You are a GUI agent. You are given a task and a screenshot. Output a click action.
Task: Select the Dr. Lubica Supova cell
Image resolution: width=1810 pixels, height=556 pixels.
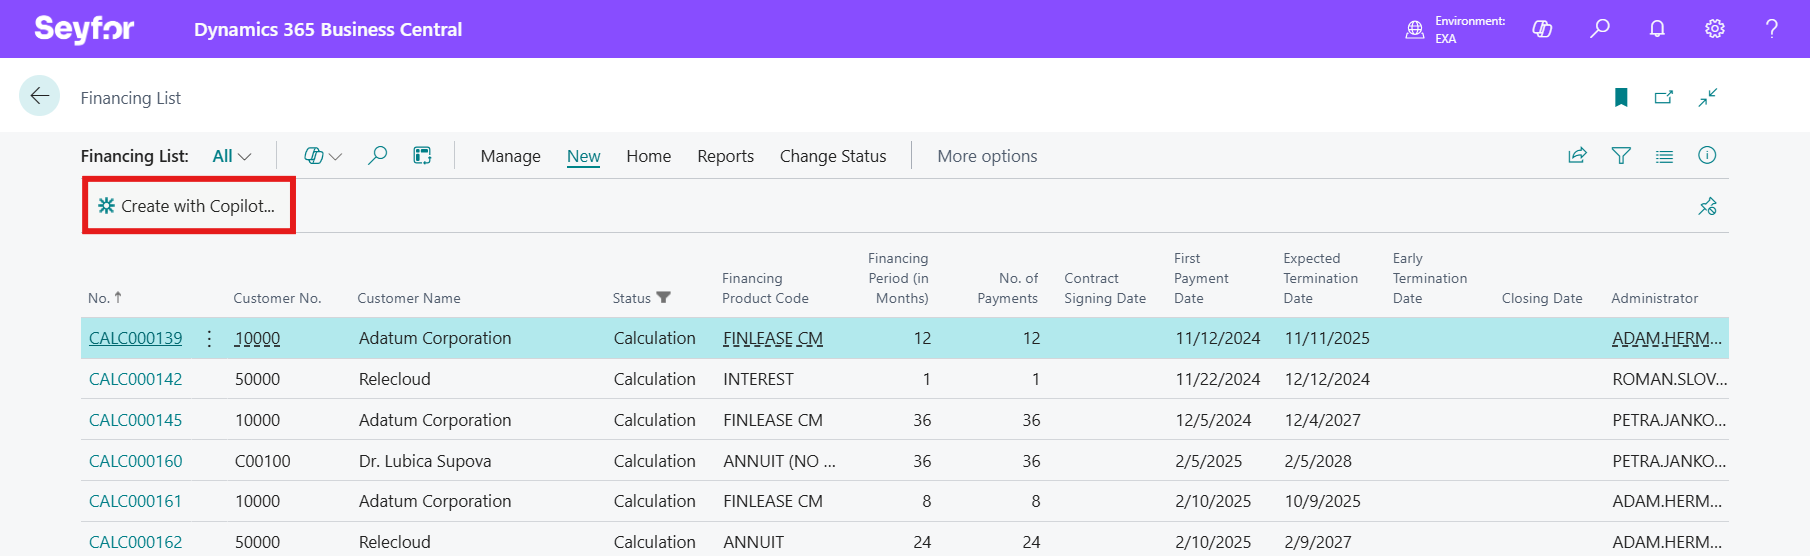click(x=425, y=461)
